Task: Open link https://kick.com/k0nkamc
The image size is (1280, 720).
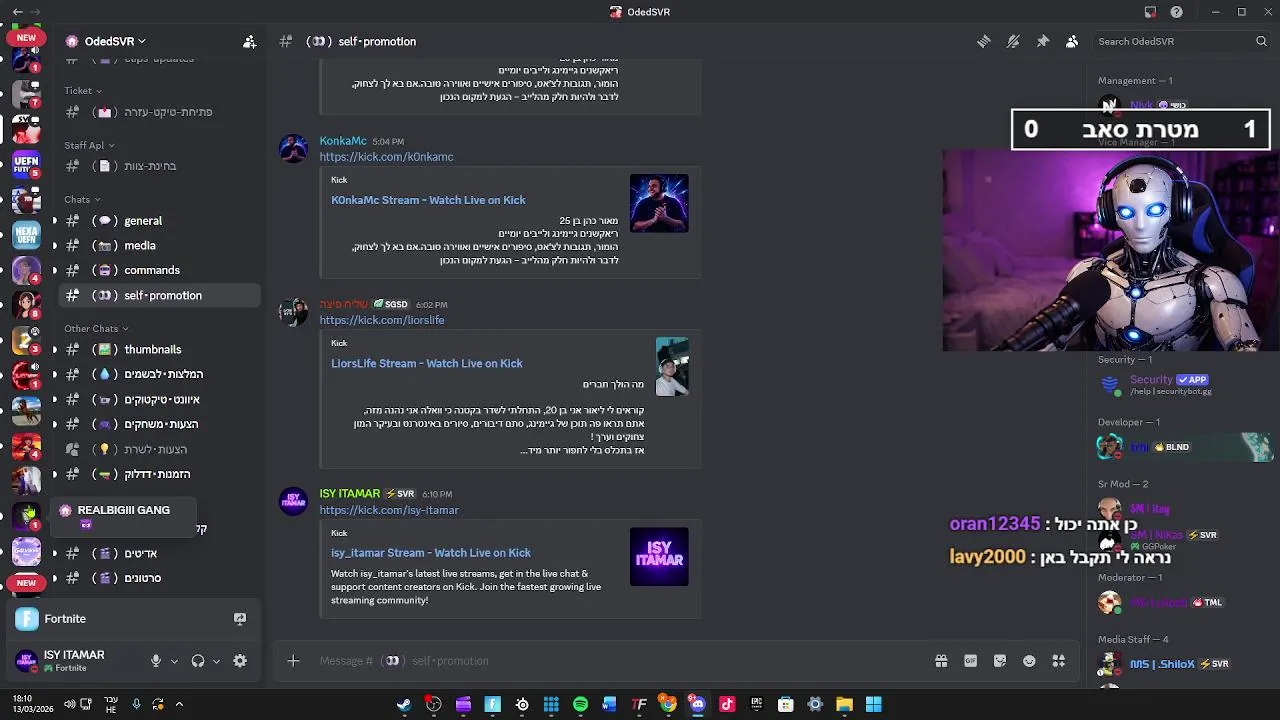Action: coord(386,157)
